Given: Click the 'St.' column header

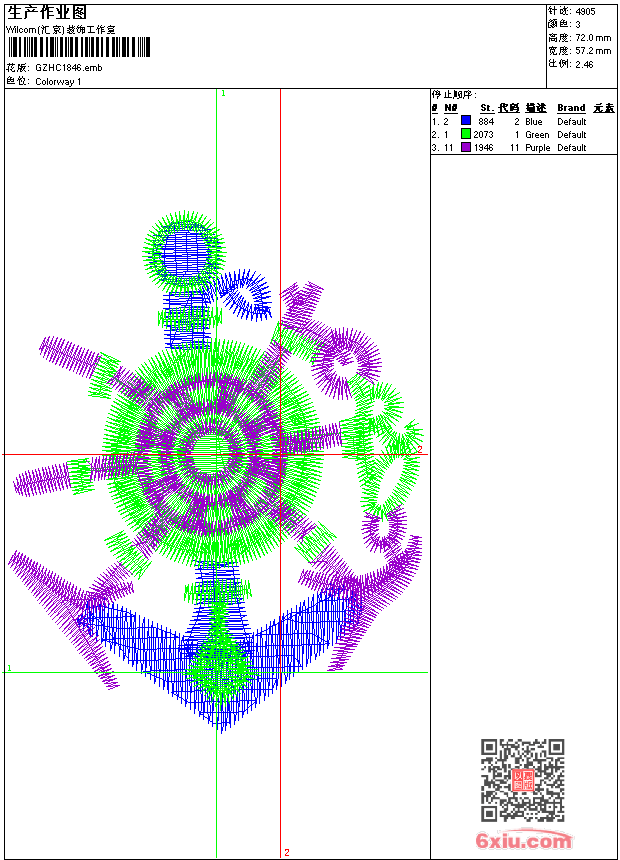Looking at the screenshot, I should [x=487, y=108].
